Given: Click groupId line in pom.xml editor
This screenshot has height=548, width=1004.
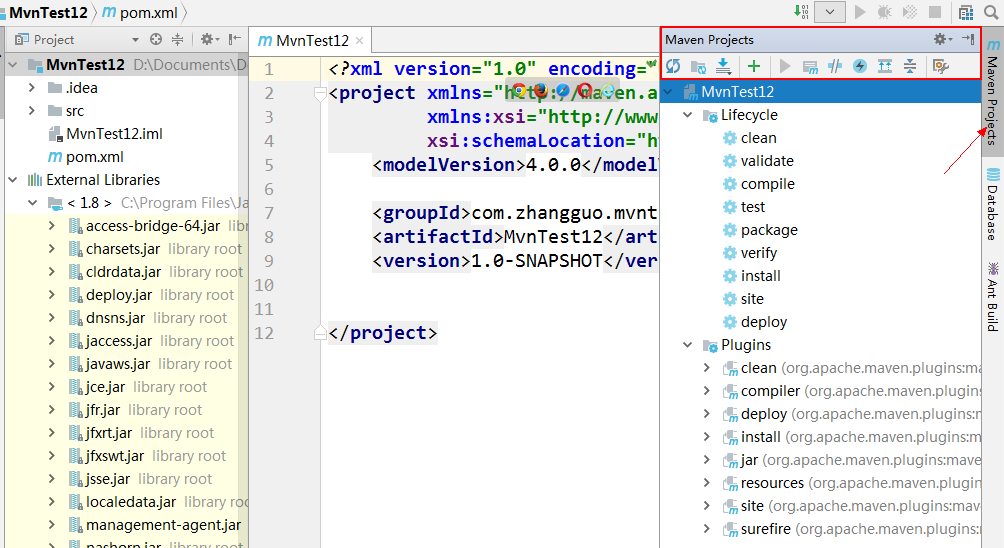Looking at the screenshot, I should [x=514, y=213].
